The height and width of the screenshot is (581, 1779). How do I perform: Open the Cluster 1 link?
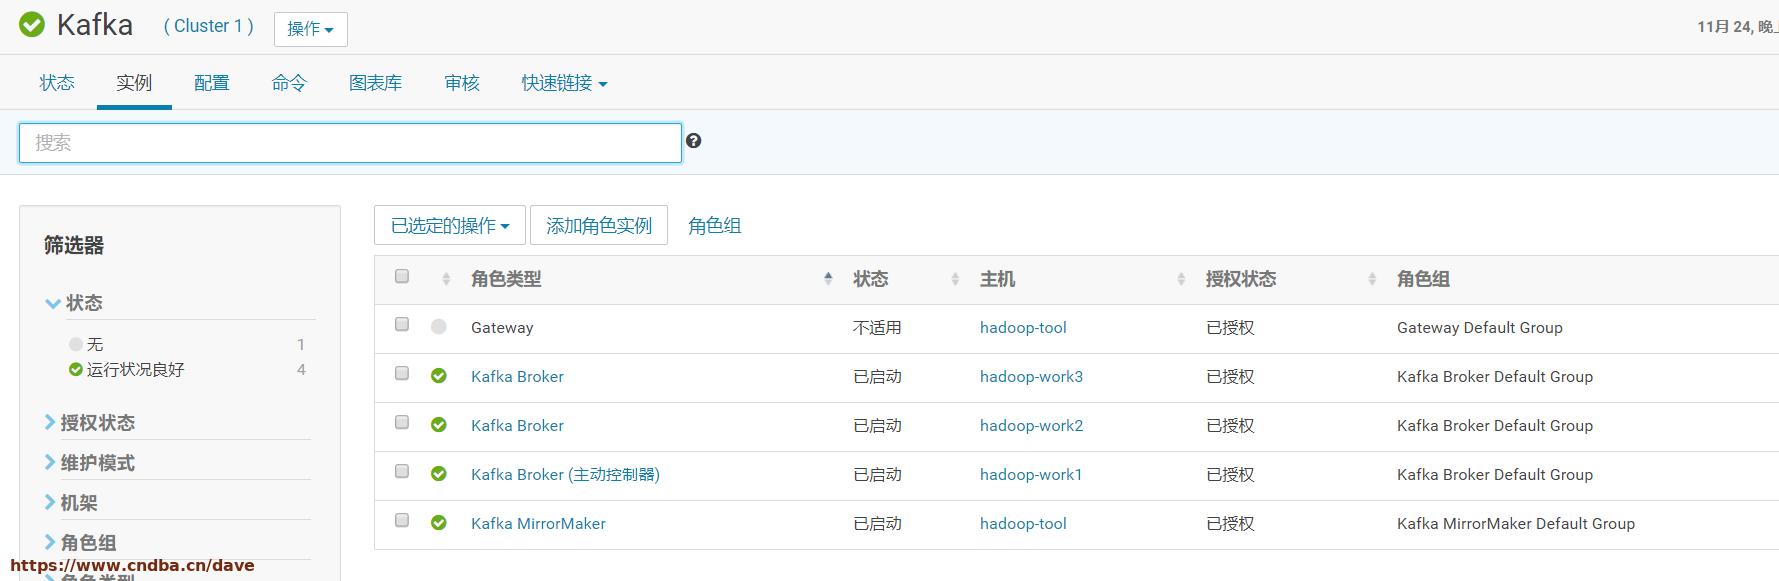(x=209, y=26)
